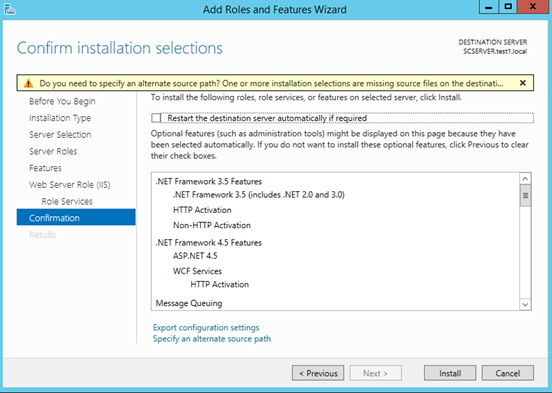Open the Role Services step

[67, 201]
